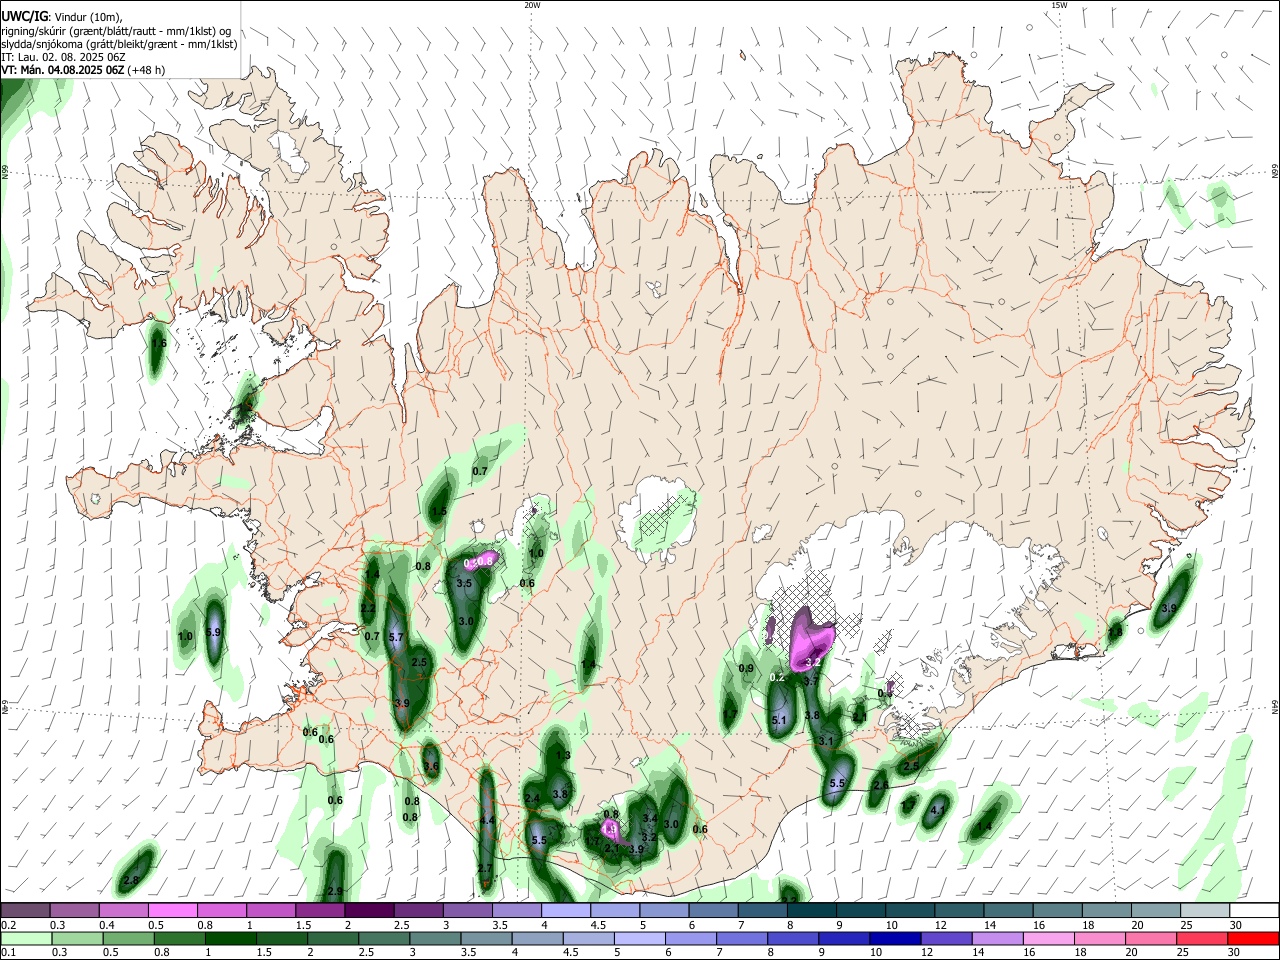Click the '2.2' precipitation value on the map
Image resolution: width=1280 pixels, height=960 pixels.
tap(368, 609)
